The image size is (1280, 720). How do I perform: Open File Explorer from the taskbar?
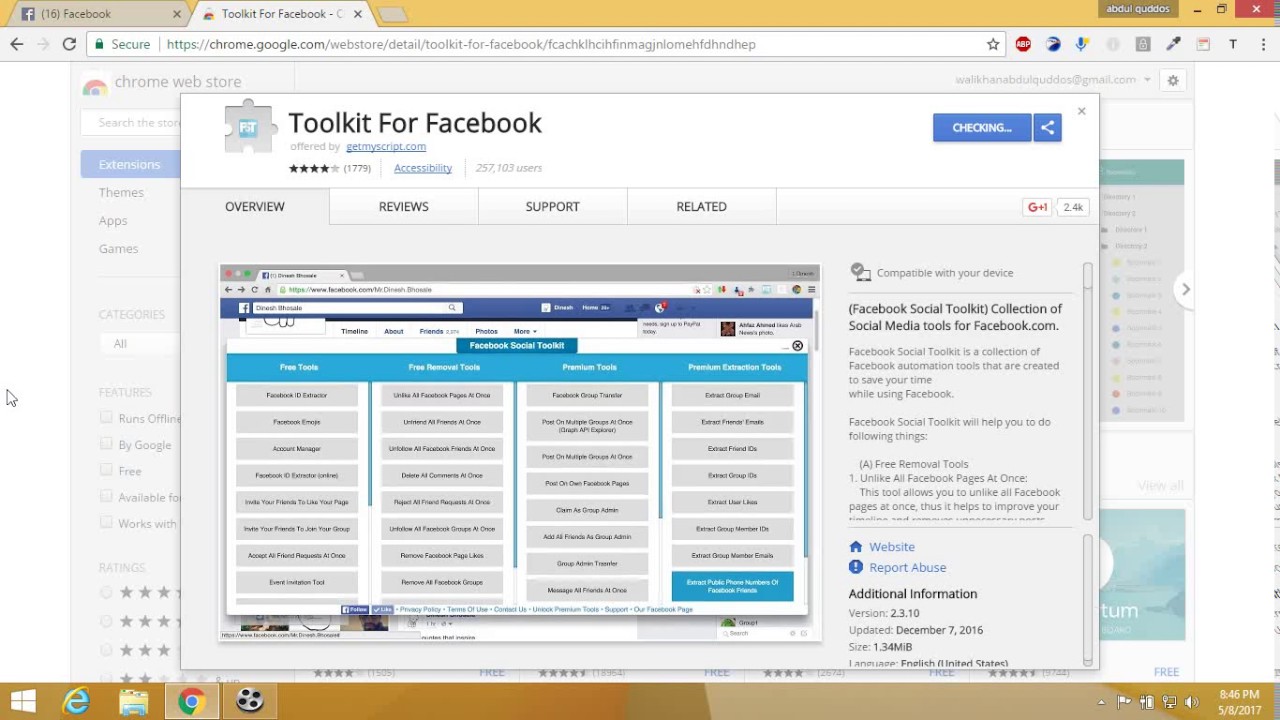[x=133, y=701]
